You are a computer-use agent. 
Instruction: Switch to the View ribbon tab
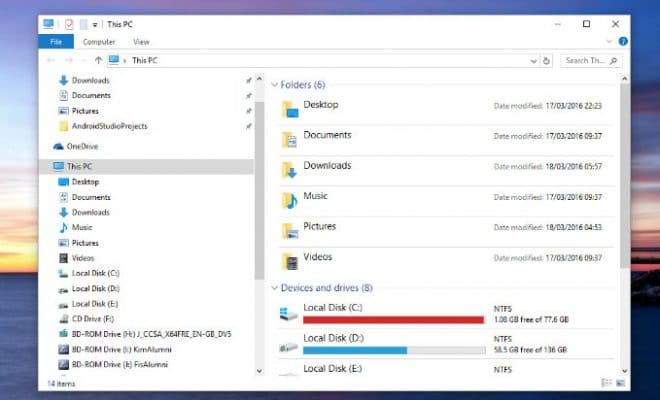[141, 42]
